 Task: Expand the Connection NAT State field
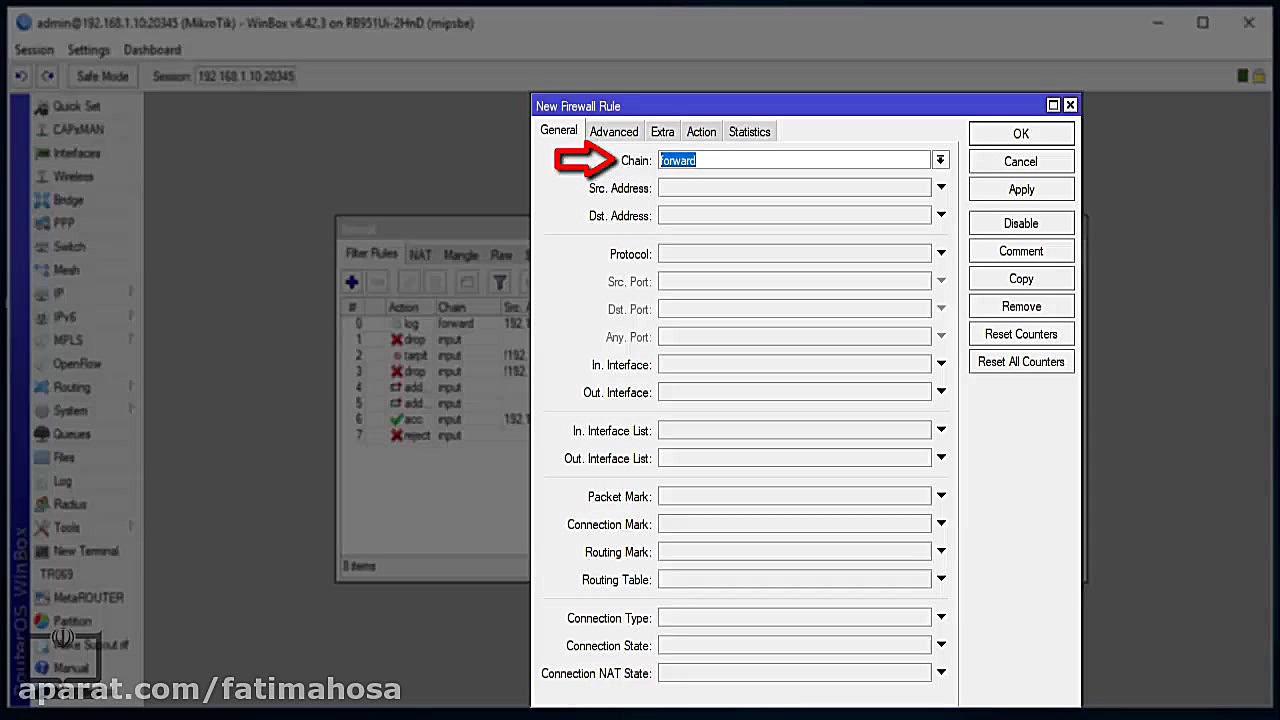point(941,674)
